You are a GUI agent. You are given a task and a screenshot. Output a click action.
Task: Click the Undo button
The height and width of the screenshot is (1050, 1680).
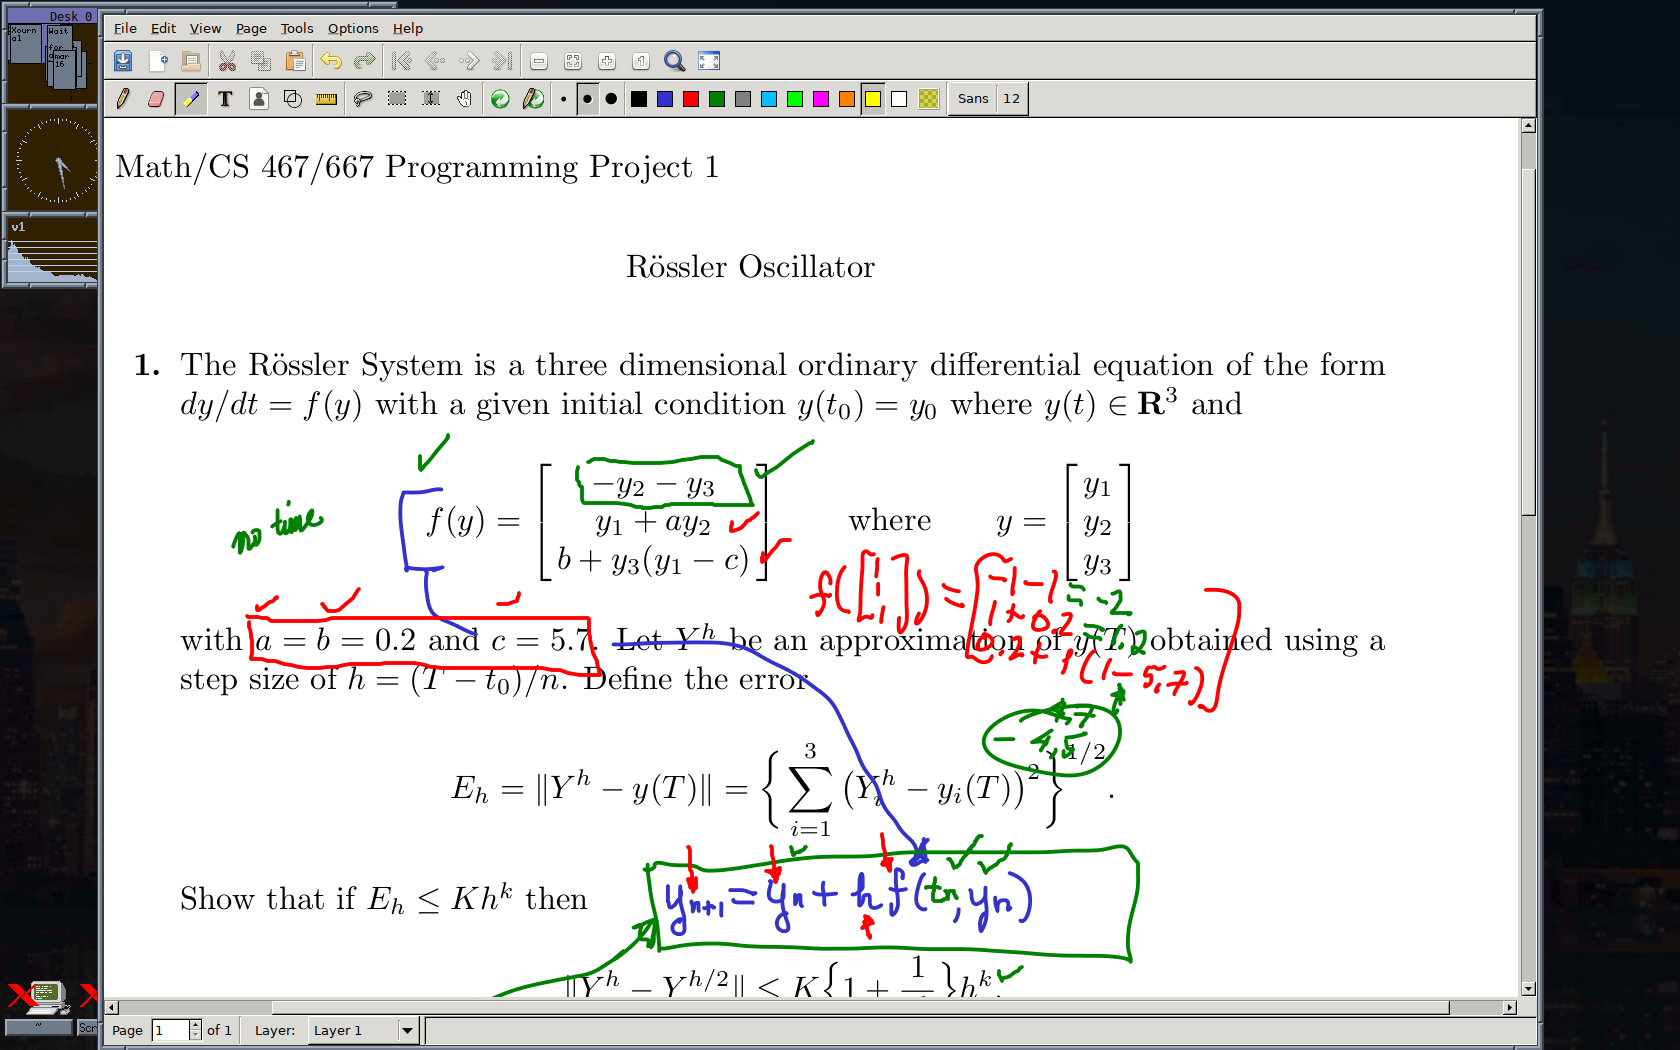331,61
